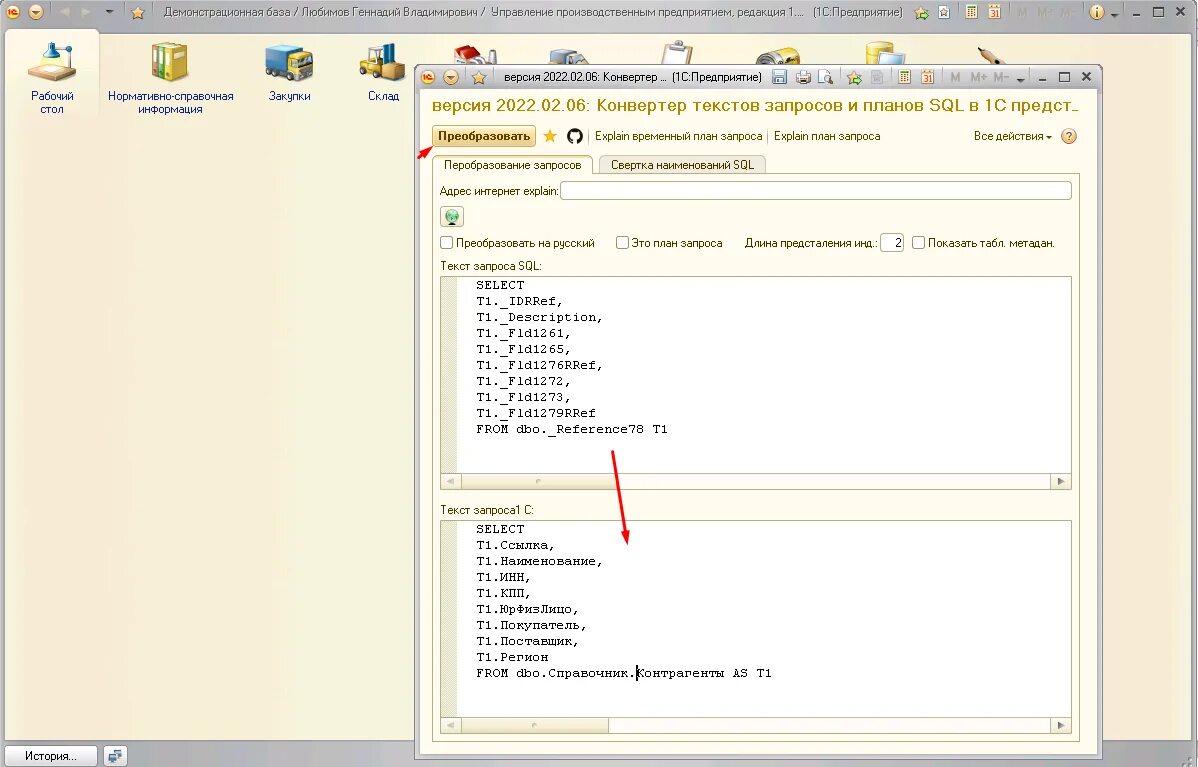Click the M memory button in converter window

pos(955,77)
